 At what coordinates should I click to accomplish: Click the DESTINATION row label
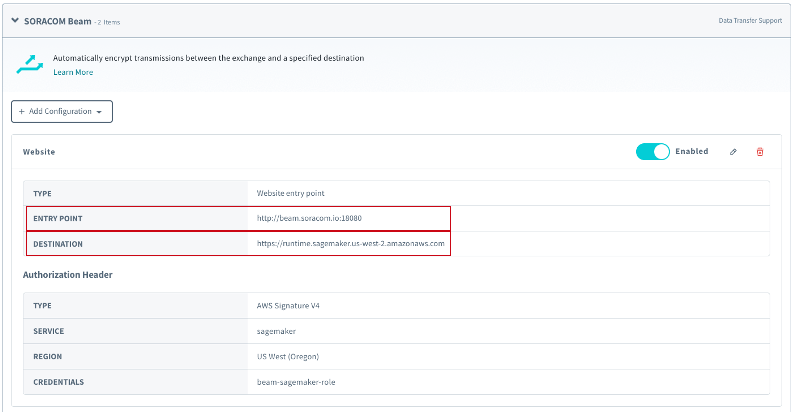58,244
